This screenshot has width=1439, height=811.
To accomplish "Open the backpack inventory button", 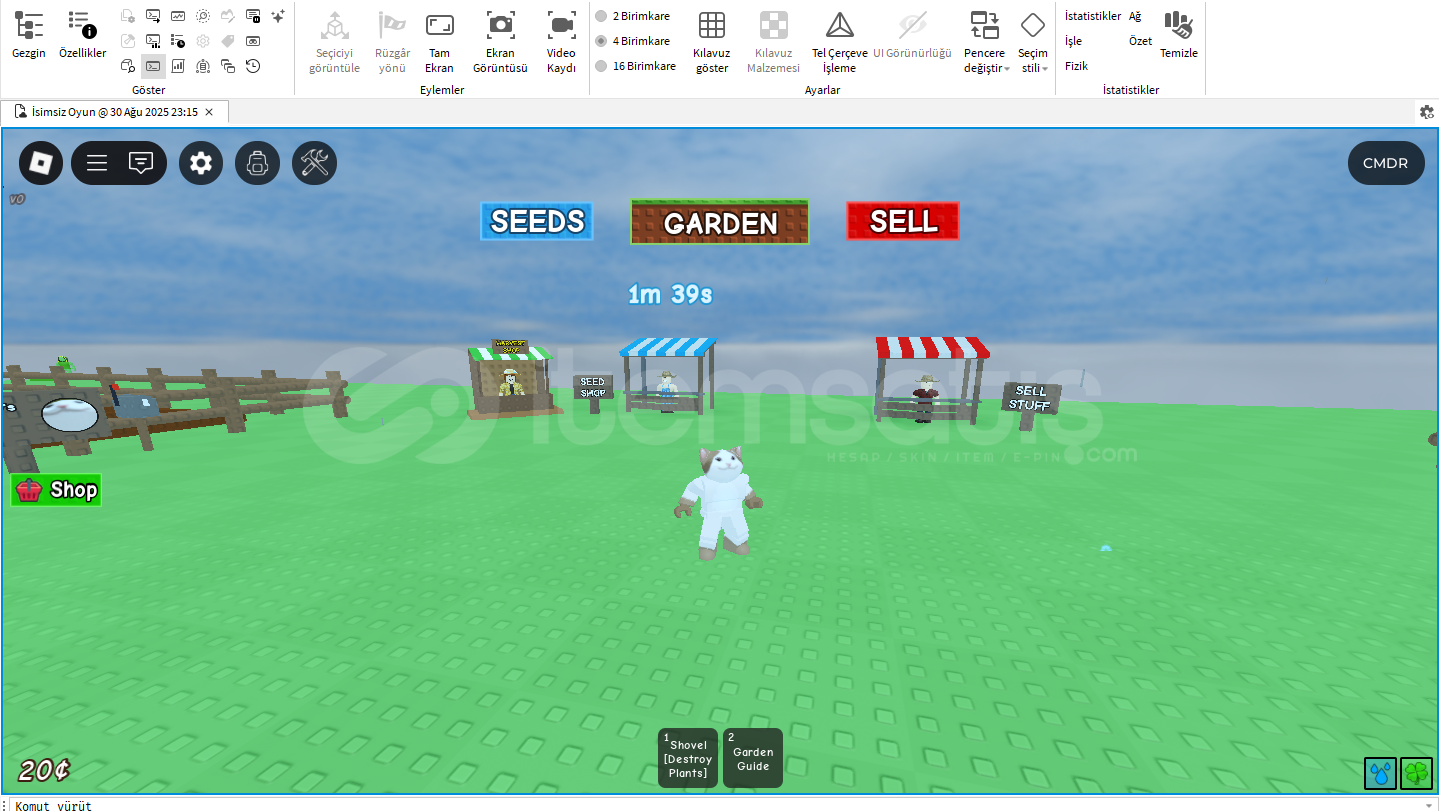I will pyautogui.click(x=257, y=162).
